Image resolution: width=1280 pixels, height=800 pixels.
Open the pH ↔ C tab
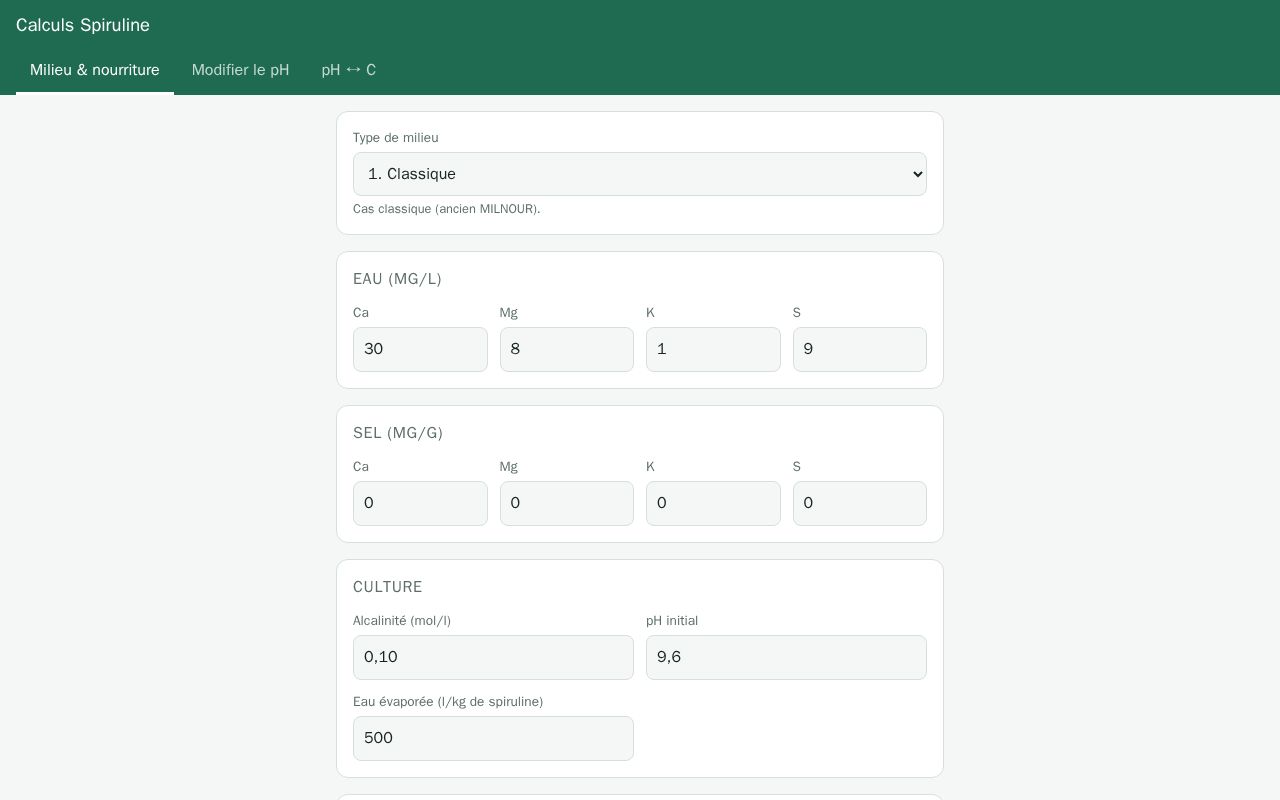point(349,70)
